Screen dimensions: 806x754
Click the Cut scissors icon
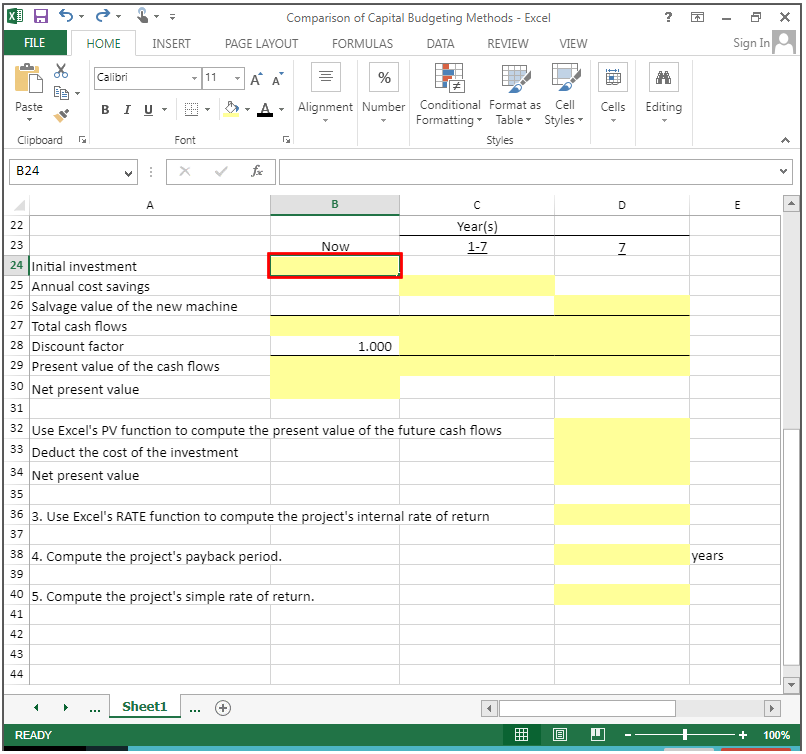coord(61,71)
